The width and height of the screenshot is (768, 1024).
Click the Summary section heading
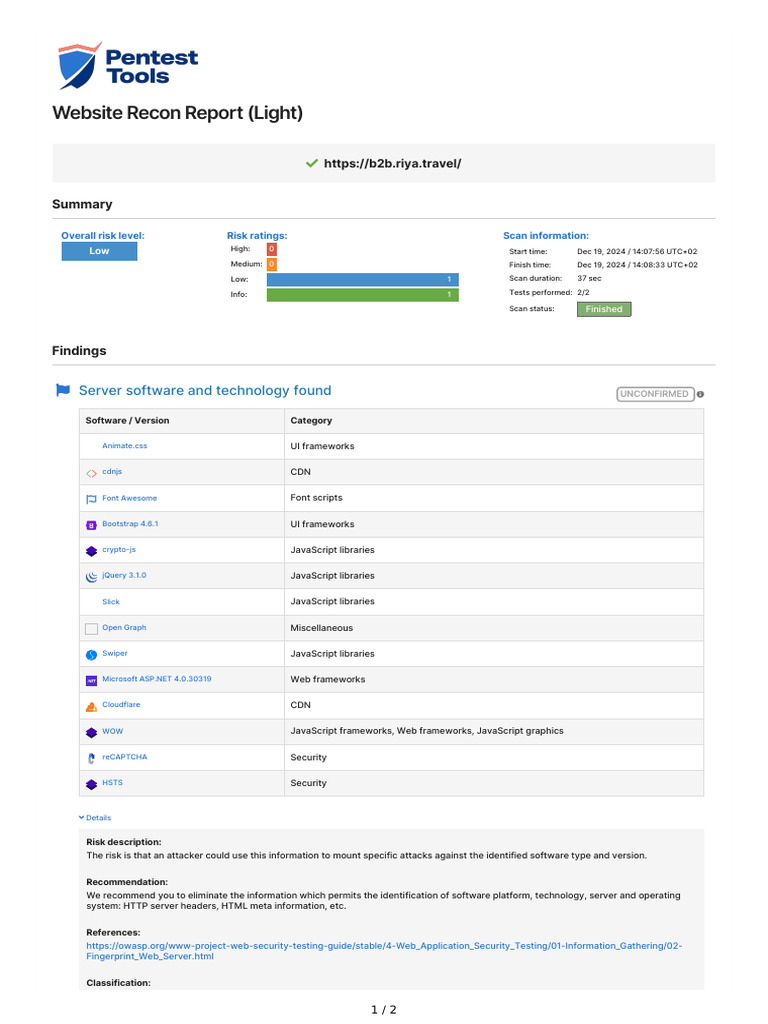point(82,204)
